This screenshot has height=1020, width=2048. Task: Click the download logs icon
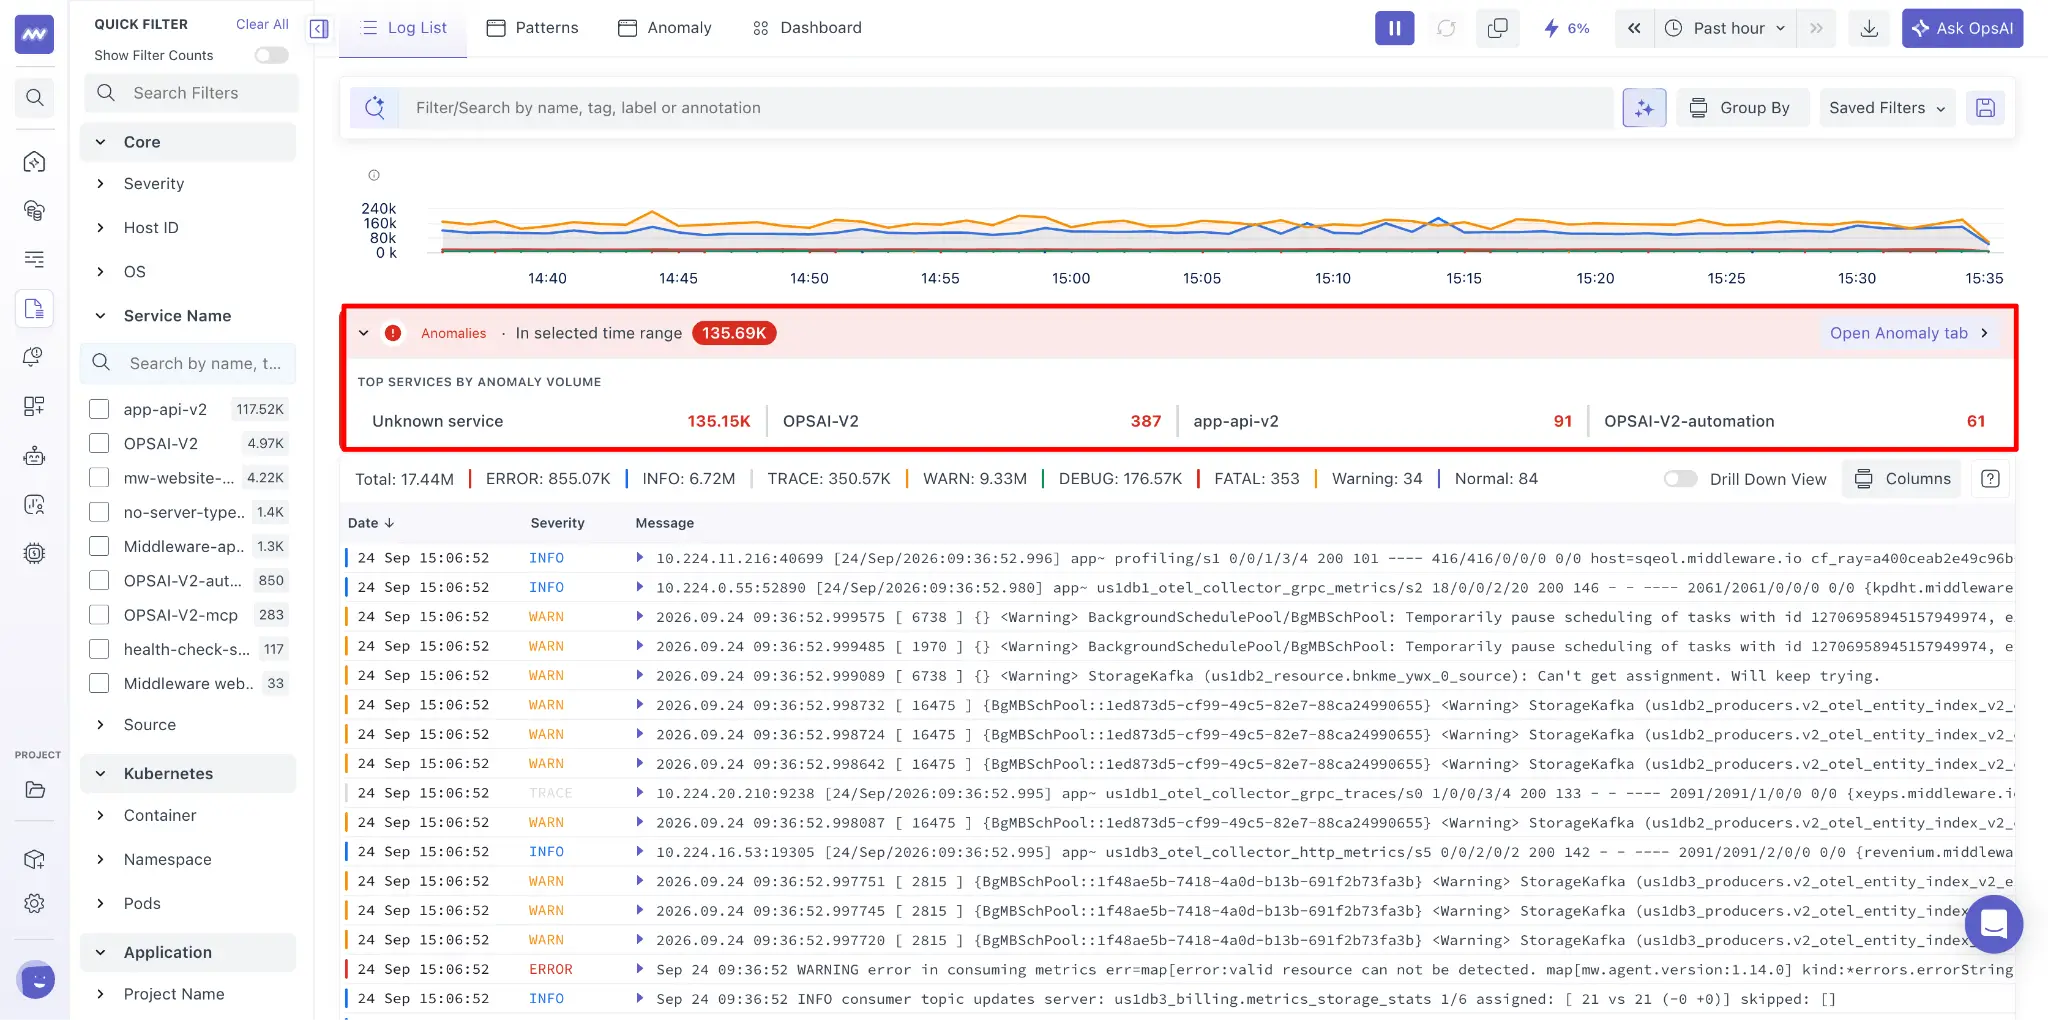[1868, 28]
